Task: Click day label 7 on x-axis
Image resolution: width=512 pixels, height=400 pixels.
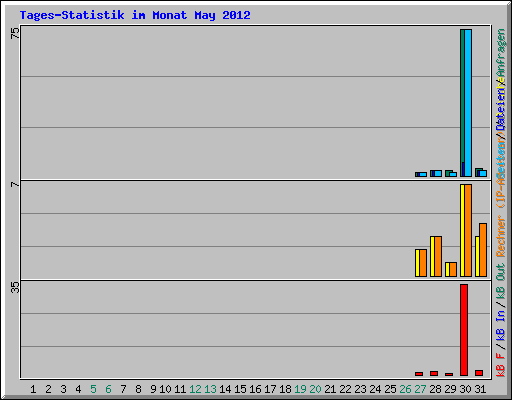Action: click(x=123, y=389)
